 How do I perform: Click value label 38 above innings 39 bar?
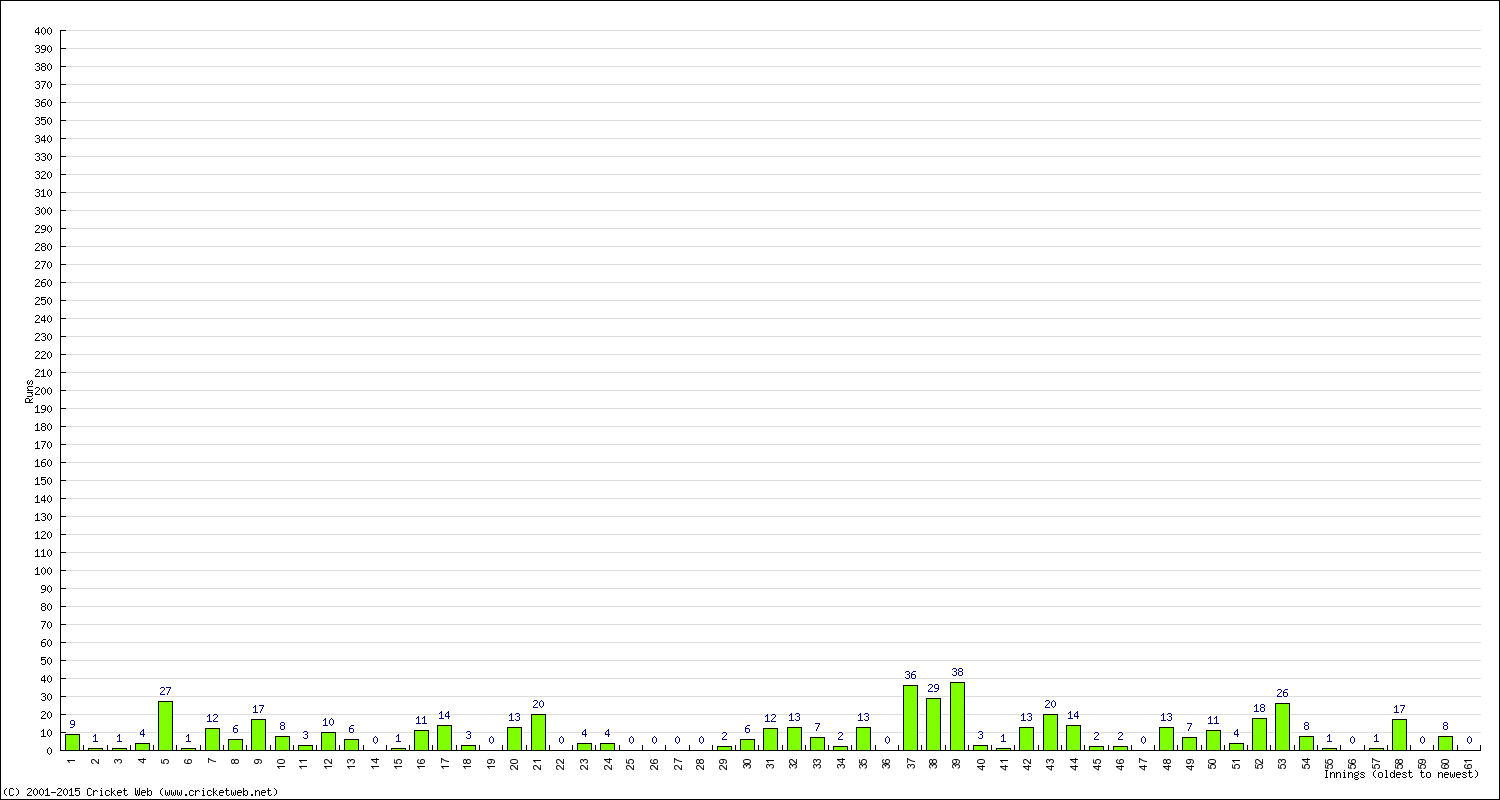(x=957, y=673)
